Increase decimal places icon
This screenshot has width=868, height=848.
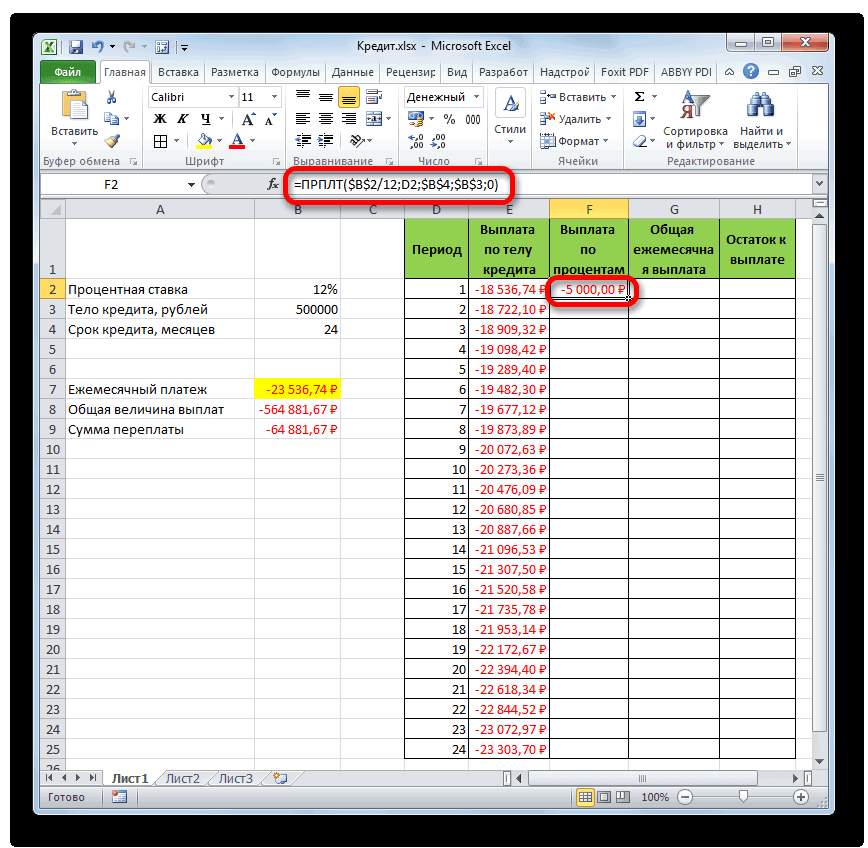click(416, 142)
